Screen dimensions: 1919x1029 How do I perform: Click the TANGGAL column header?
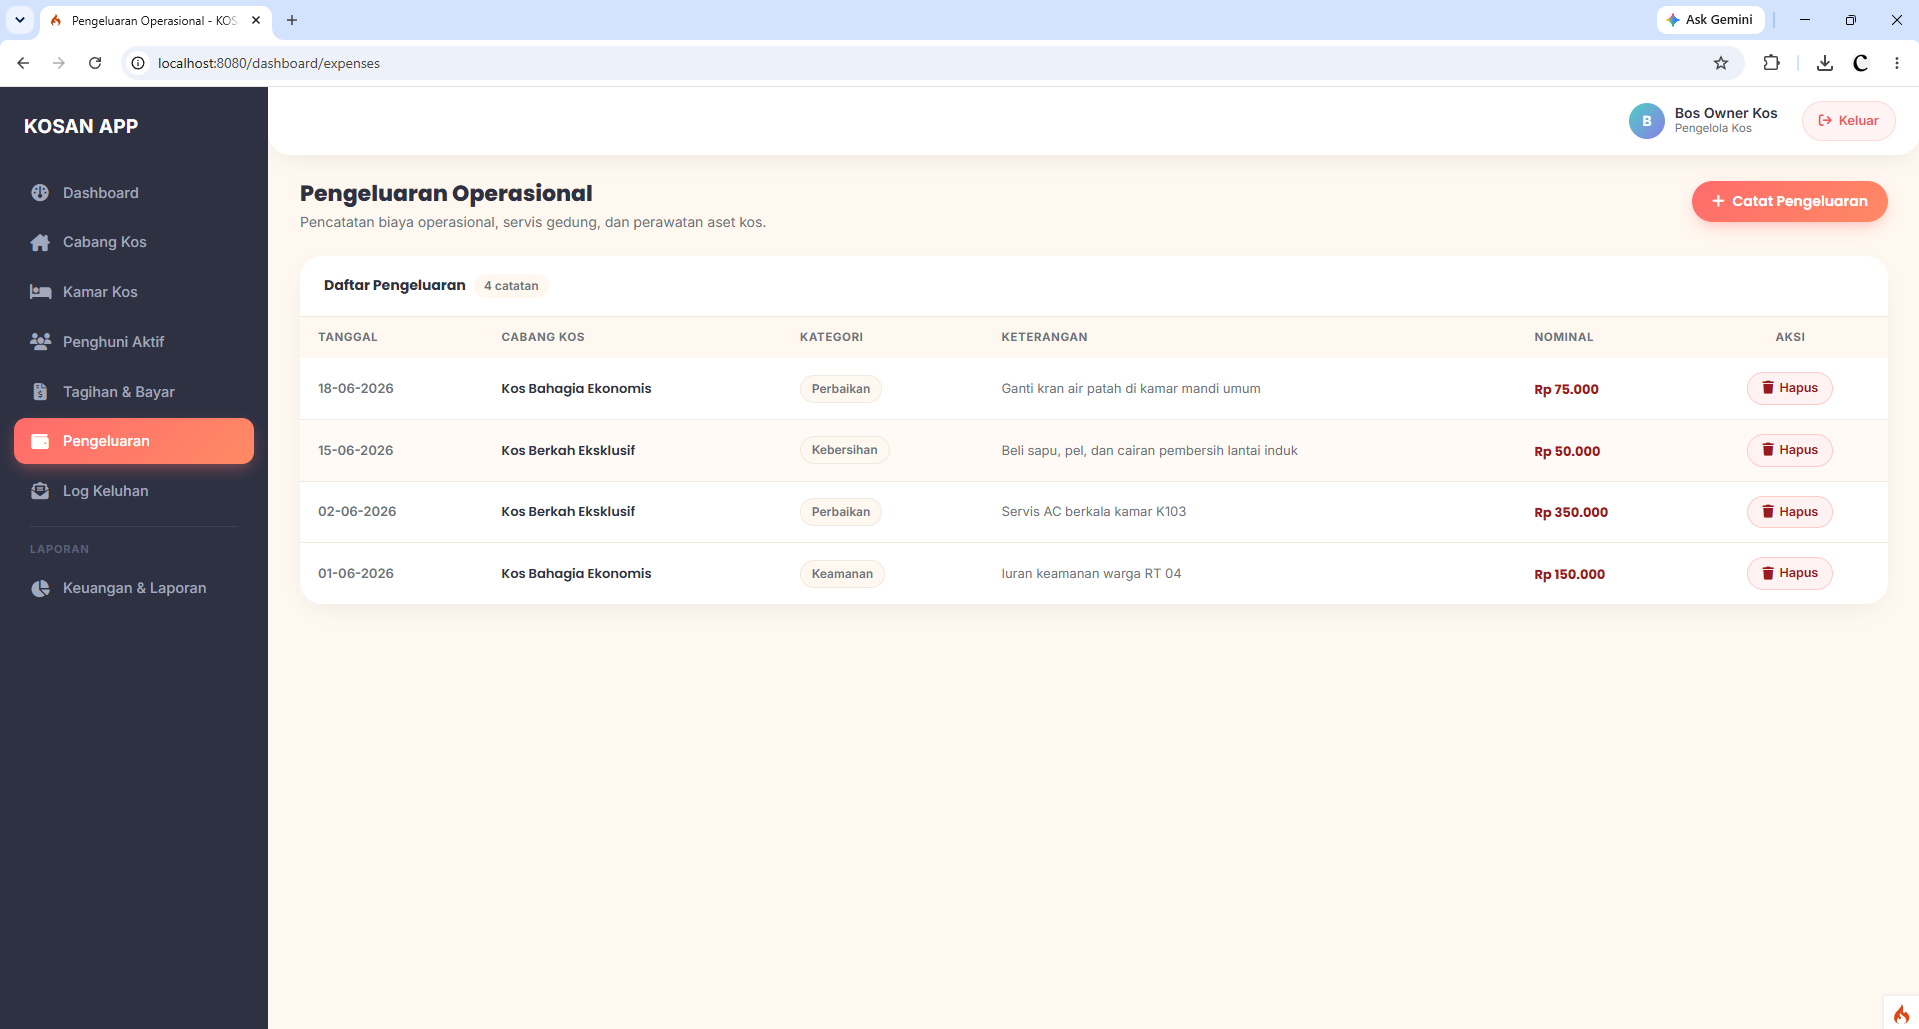[348, 337]
